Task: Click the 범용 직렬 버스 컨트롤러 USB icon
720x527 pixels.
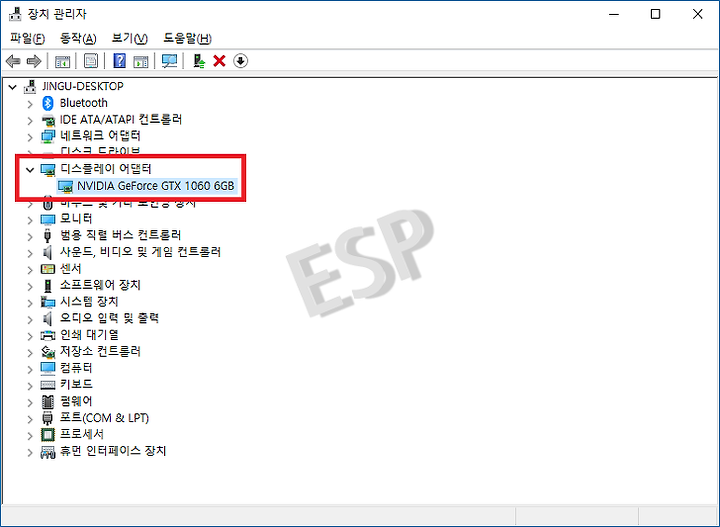Action: click(x=48, y=235)
